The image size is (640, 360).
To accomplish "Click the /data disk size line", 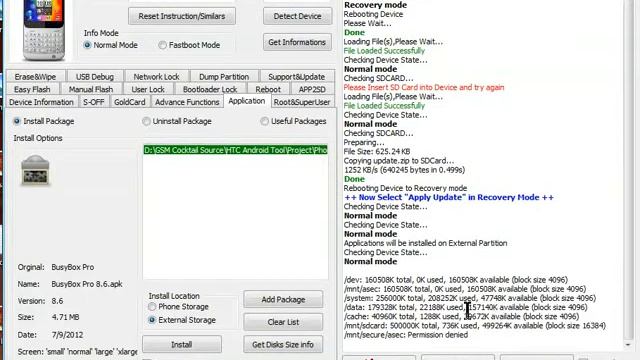I will point(465,307).
